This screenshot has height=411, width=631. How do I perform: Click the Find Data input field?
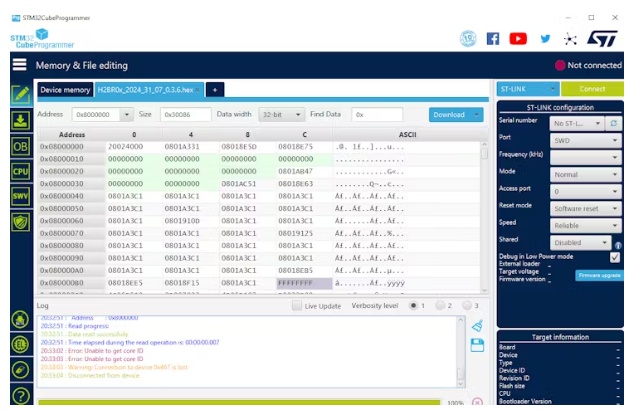pyautogui.click(x=376, y=115)
